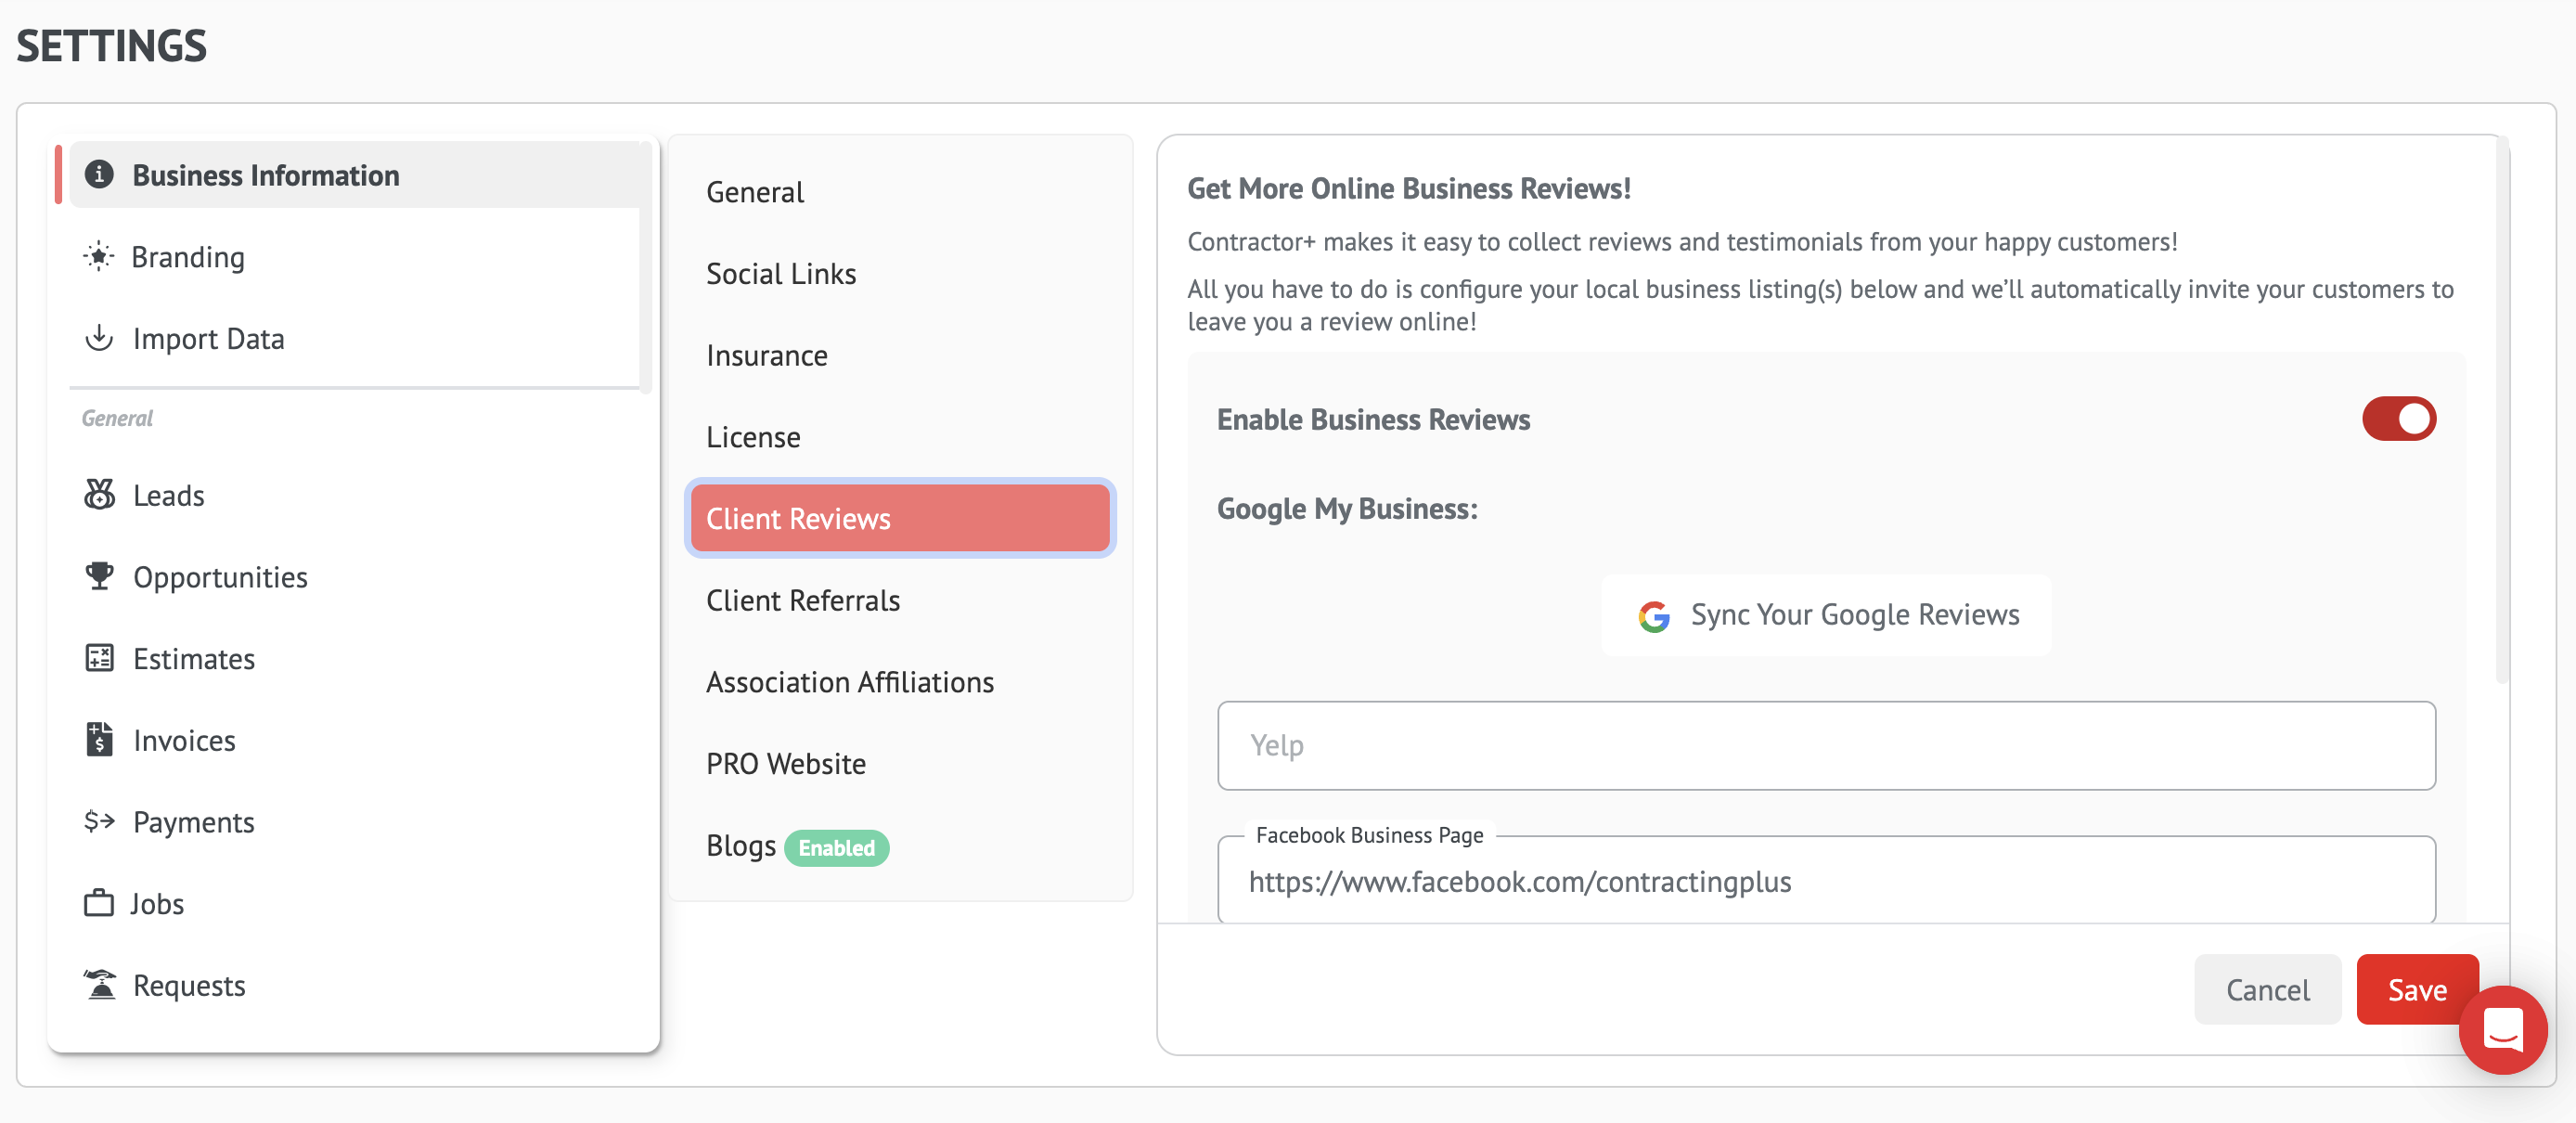Click the Business Information info icon
Viewport: 2576px width, 1123px height.
(x=99, y=175)
